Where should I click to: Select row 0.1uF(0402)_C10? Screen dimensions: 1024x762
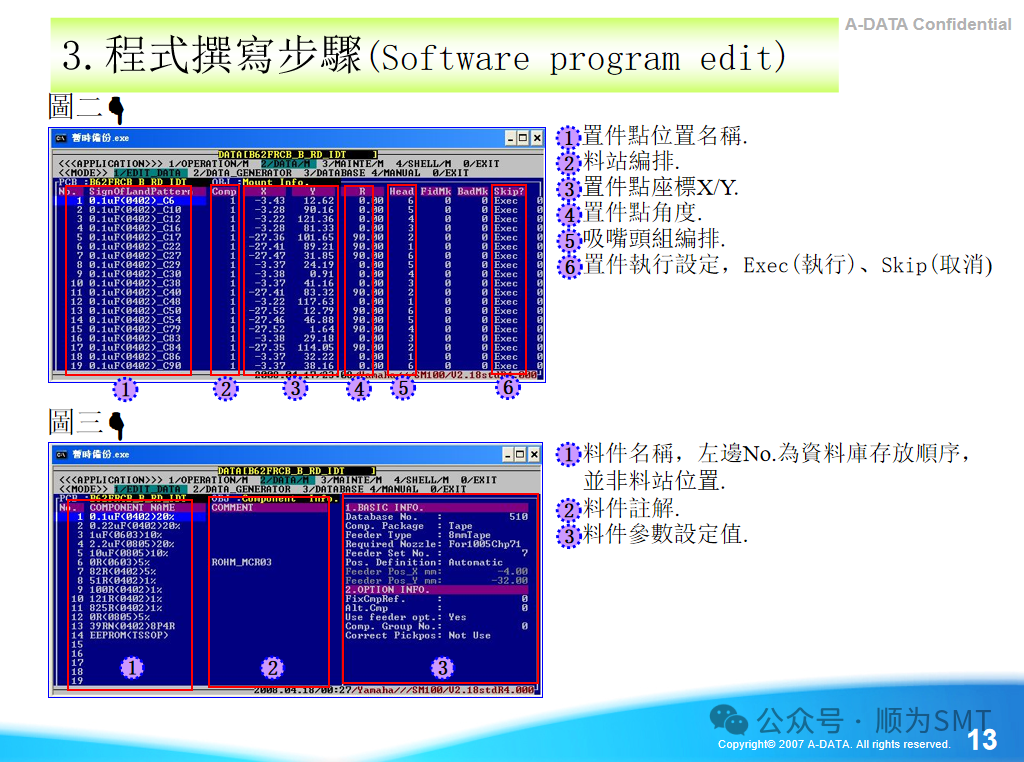[133, 210]
